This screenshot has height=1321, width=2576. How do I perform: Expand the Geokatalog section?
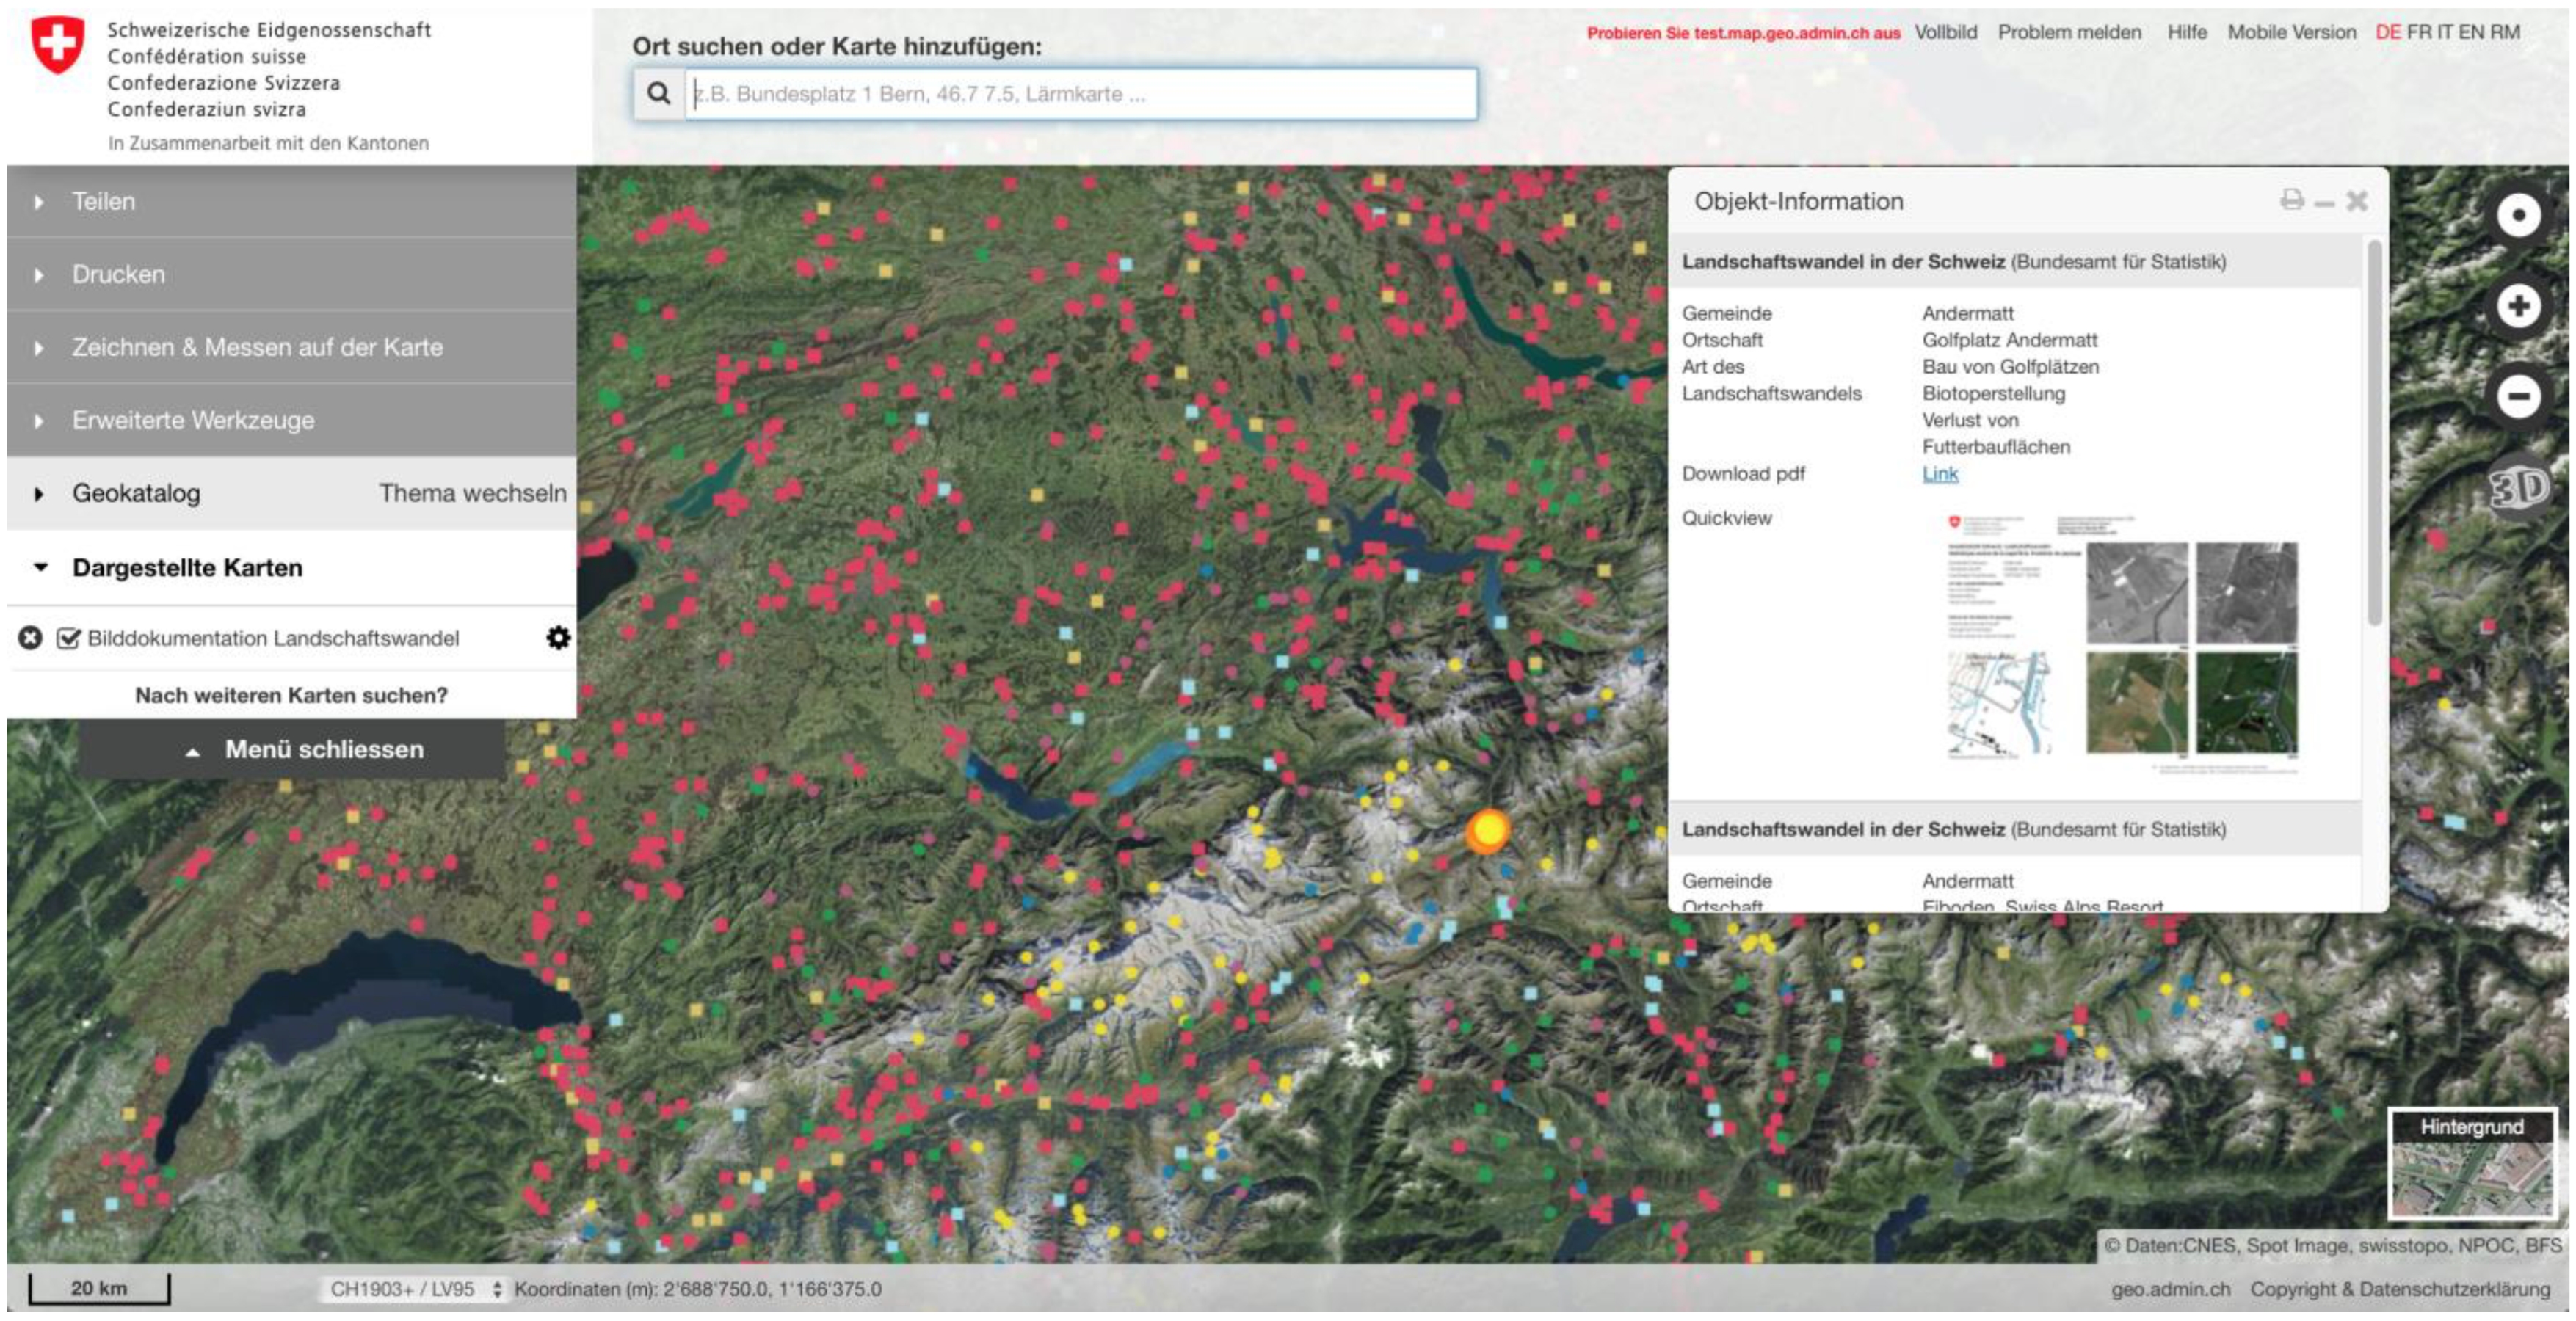coord(136,493)
